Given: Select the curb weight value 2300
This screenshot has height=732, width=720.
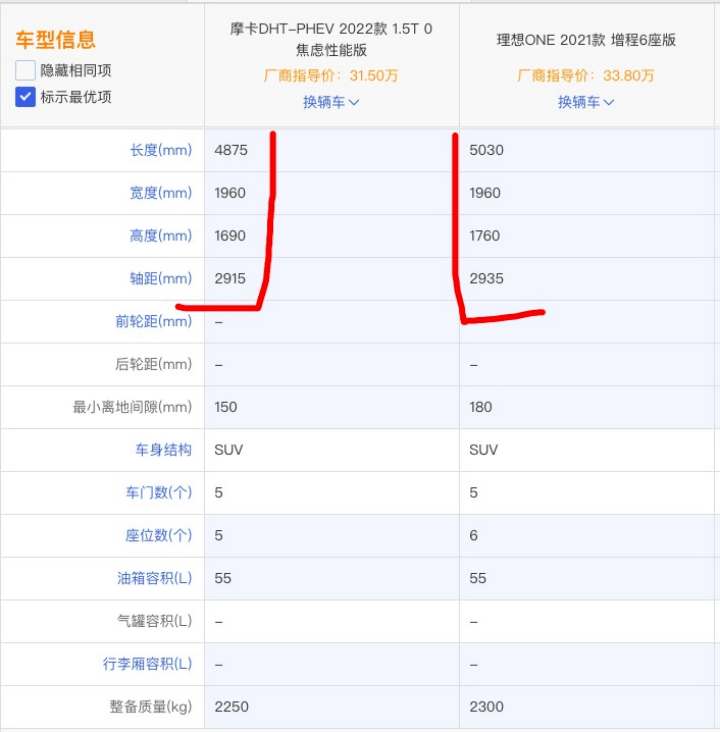Looking at the screenshot, I should (487, 707).
